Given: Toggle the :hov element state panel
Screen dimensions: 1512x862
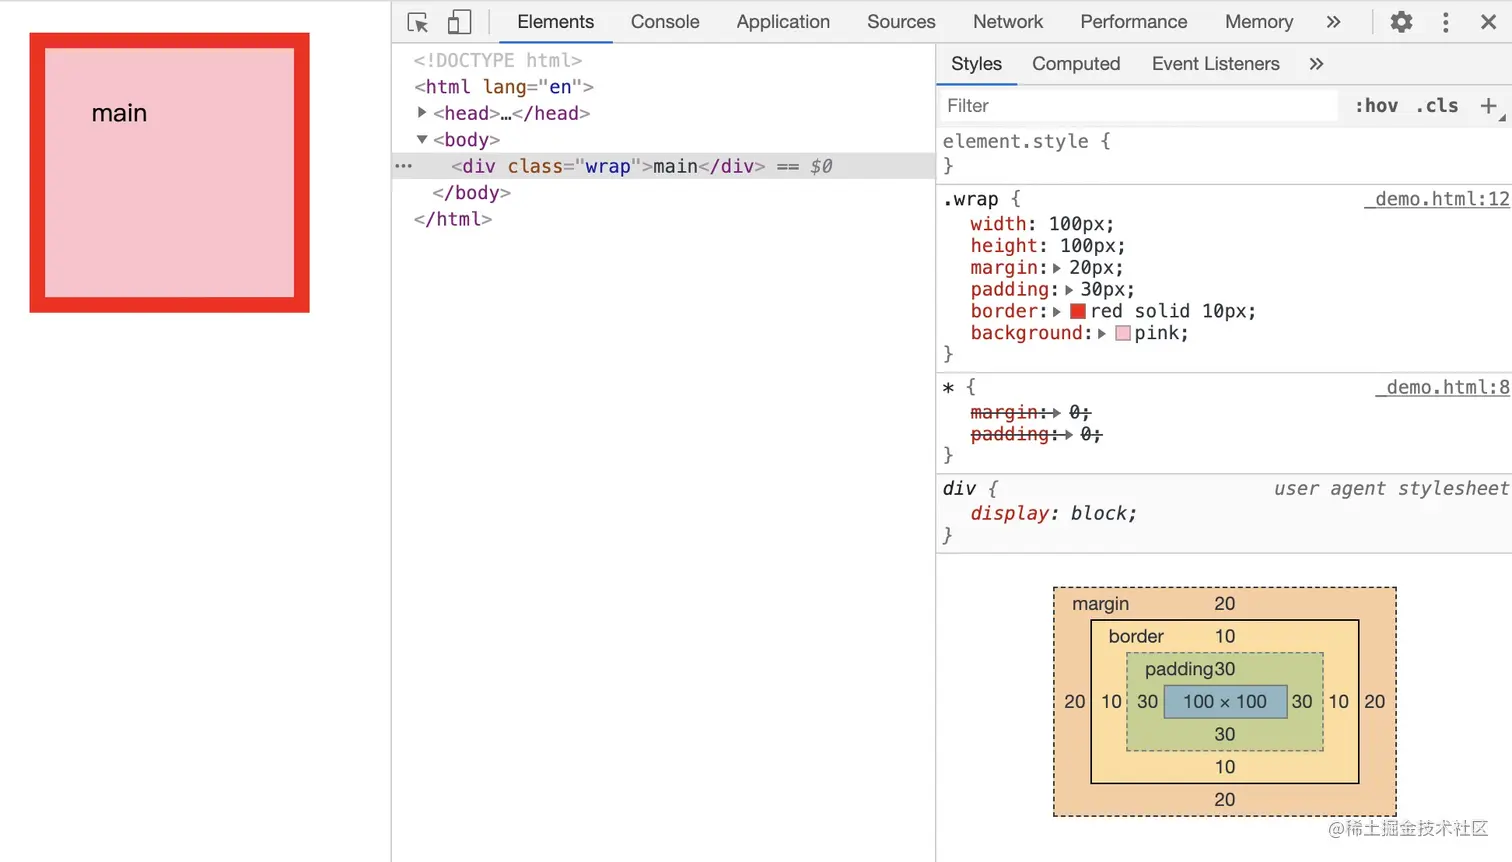Looking at the screenshot, I should [1376, 105].
